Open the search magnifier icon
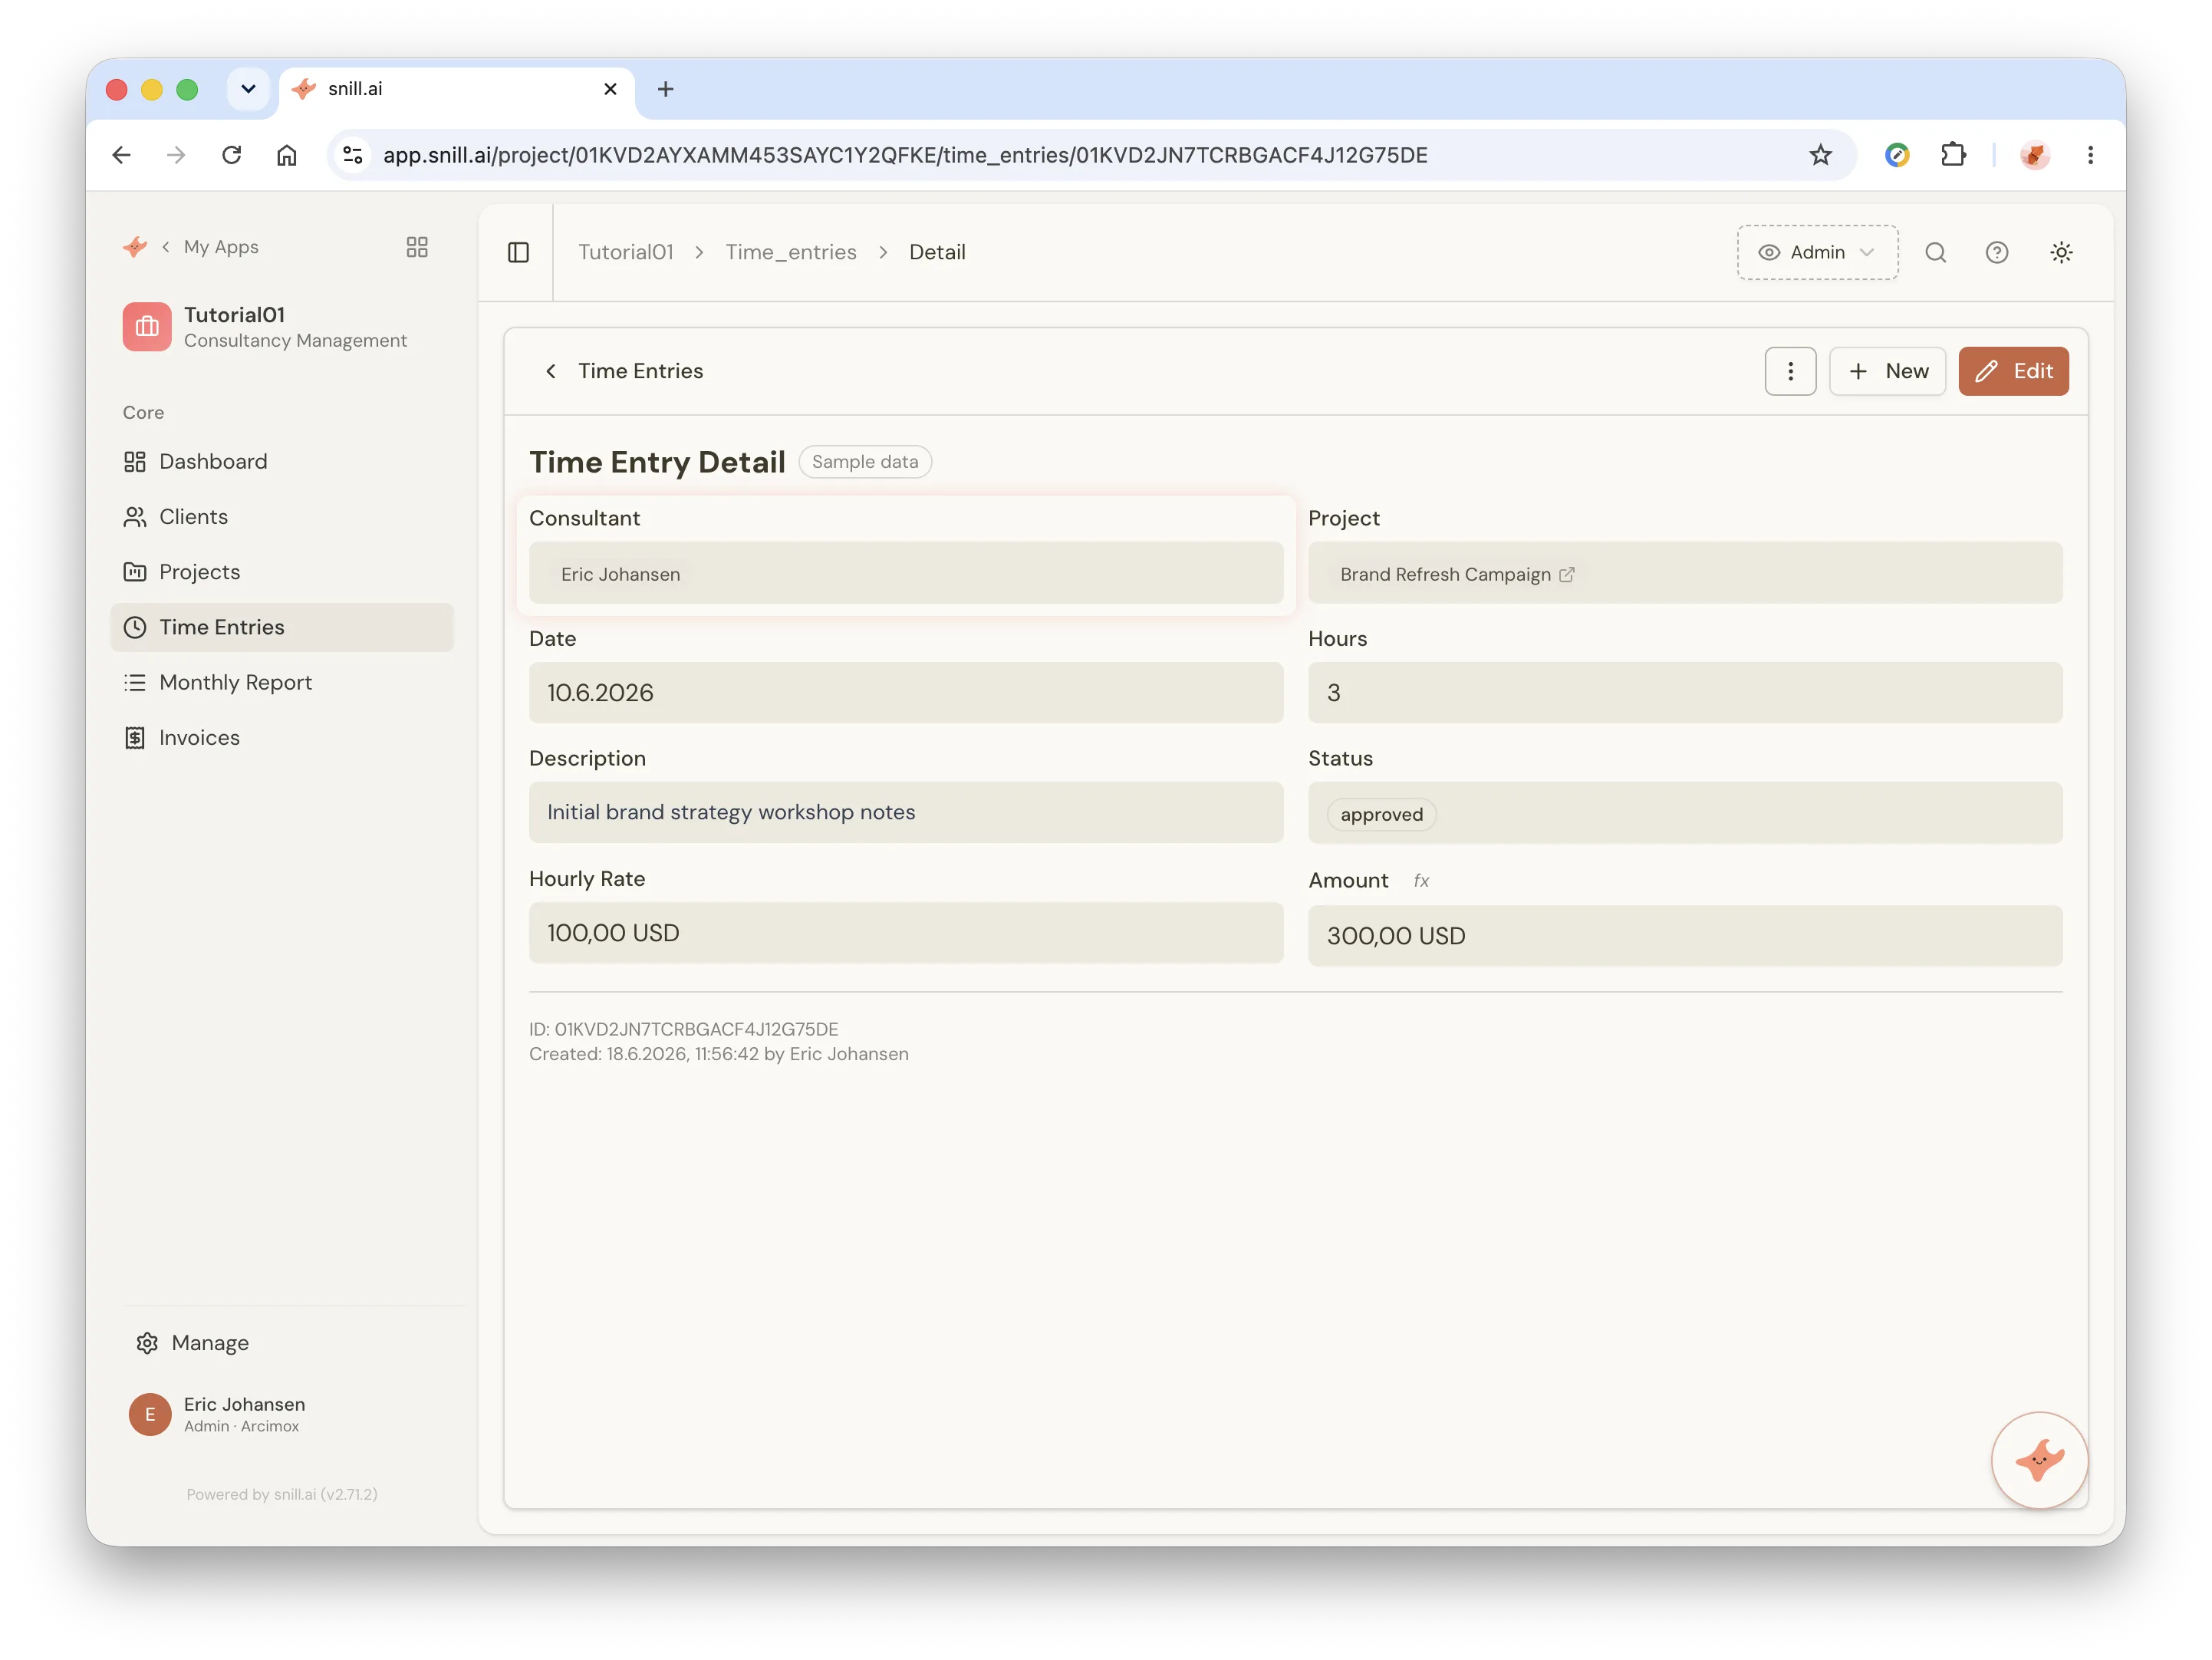Screen dimensions: 2212x1660 pos(1935,252)
